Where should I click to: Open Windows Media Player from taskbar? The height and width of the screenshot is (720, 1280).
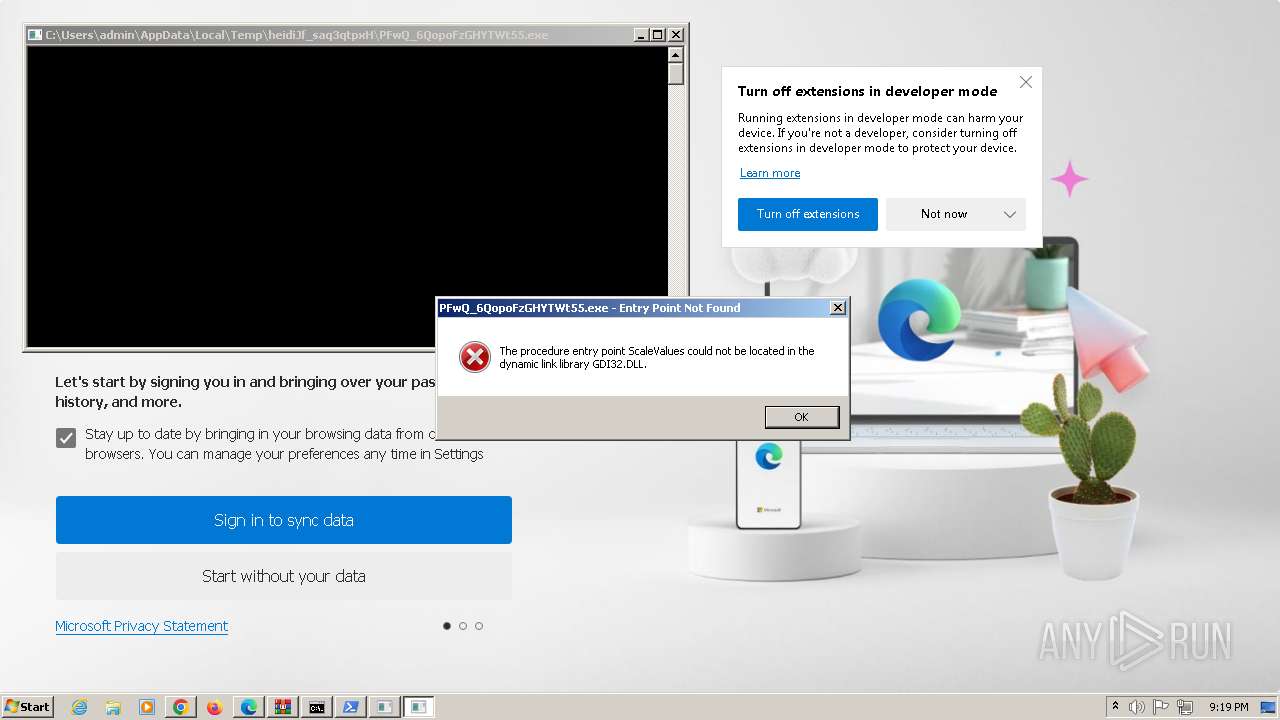click(x=147, y=707)
